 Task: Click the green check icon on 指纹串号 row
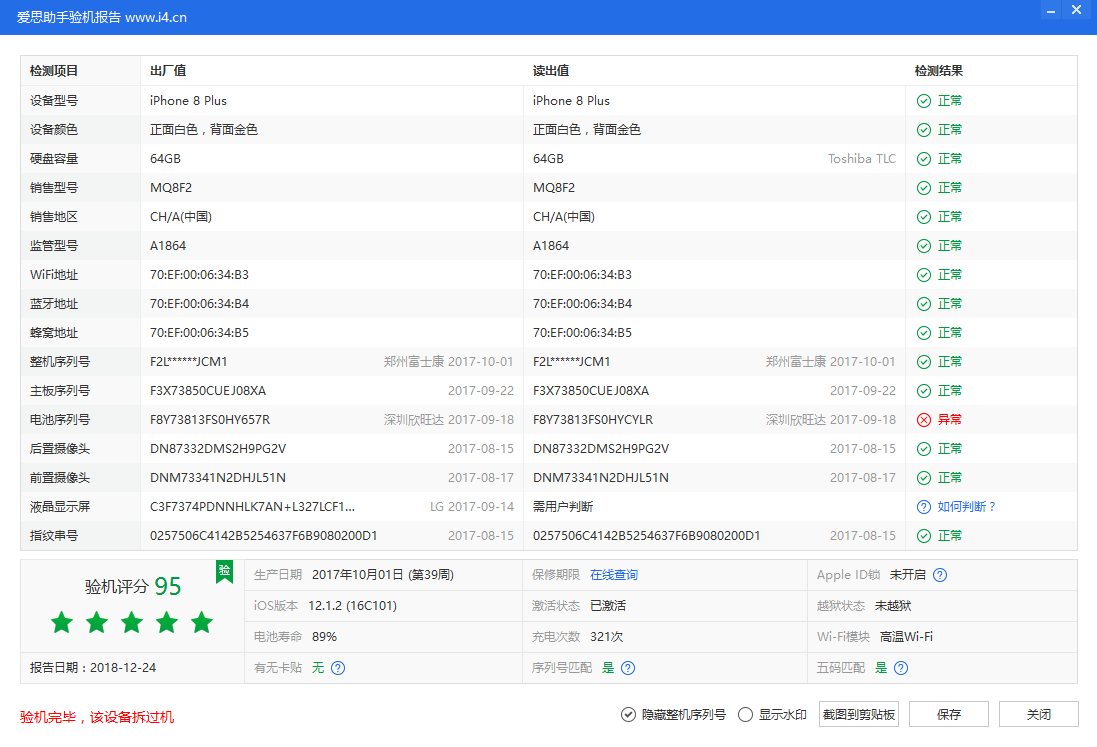pyautogui.click(x=923, y=535)
